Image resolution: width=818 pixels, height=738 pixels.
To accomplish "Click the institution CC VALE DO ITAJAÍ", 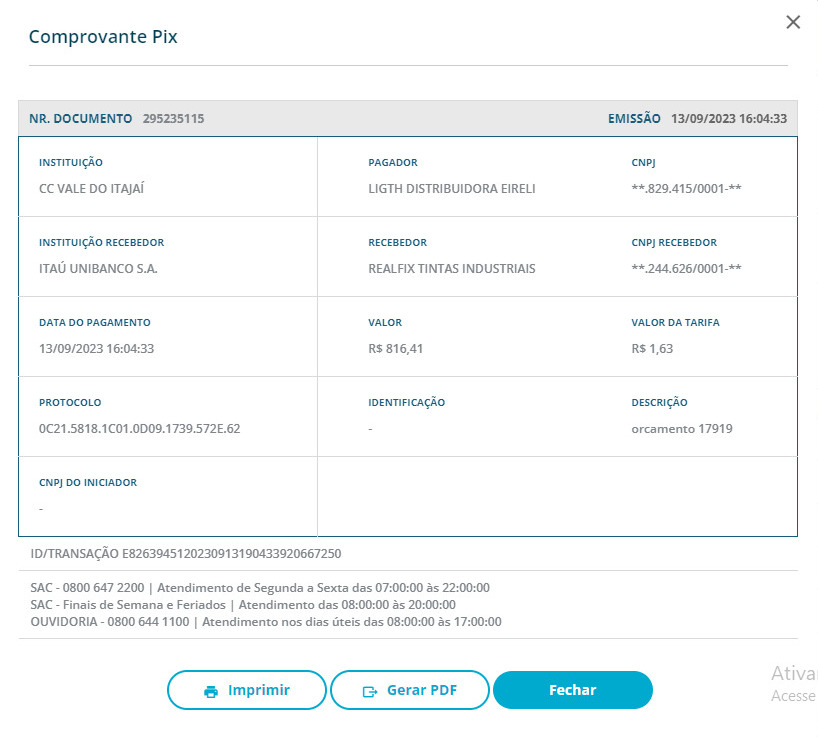I will pos(85,189).
